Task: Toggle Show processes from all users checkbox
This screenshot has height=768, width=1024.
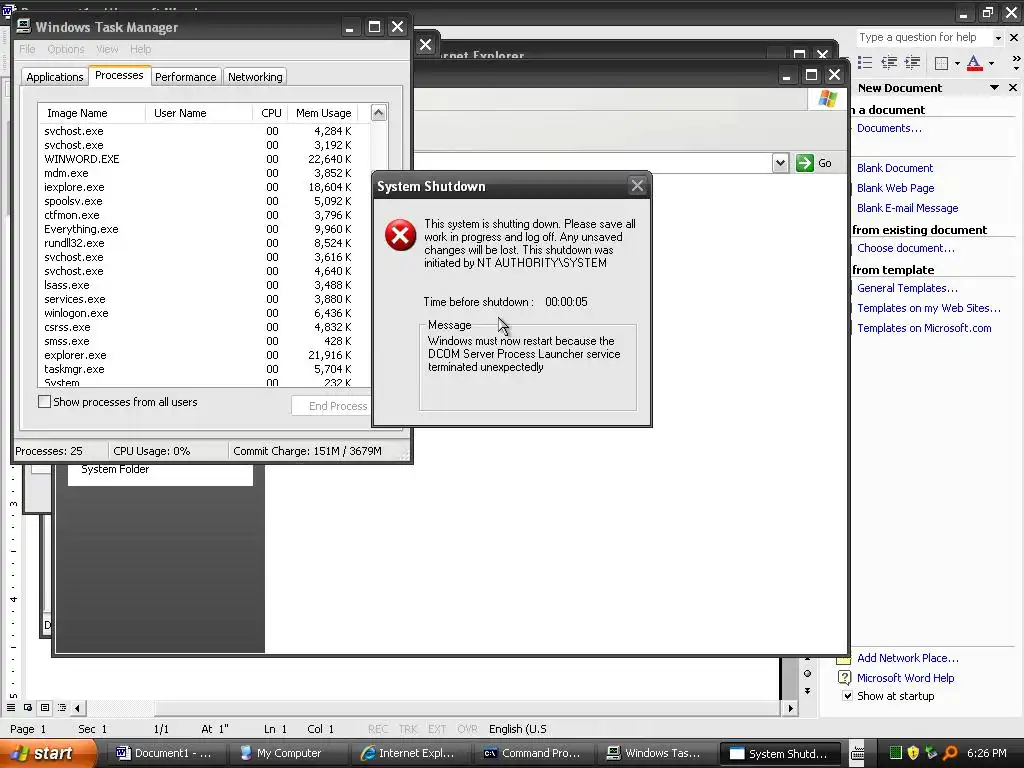Action: click(x=44, y=402)
